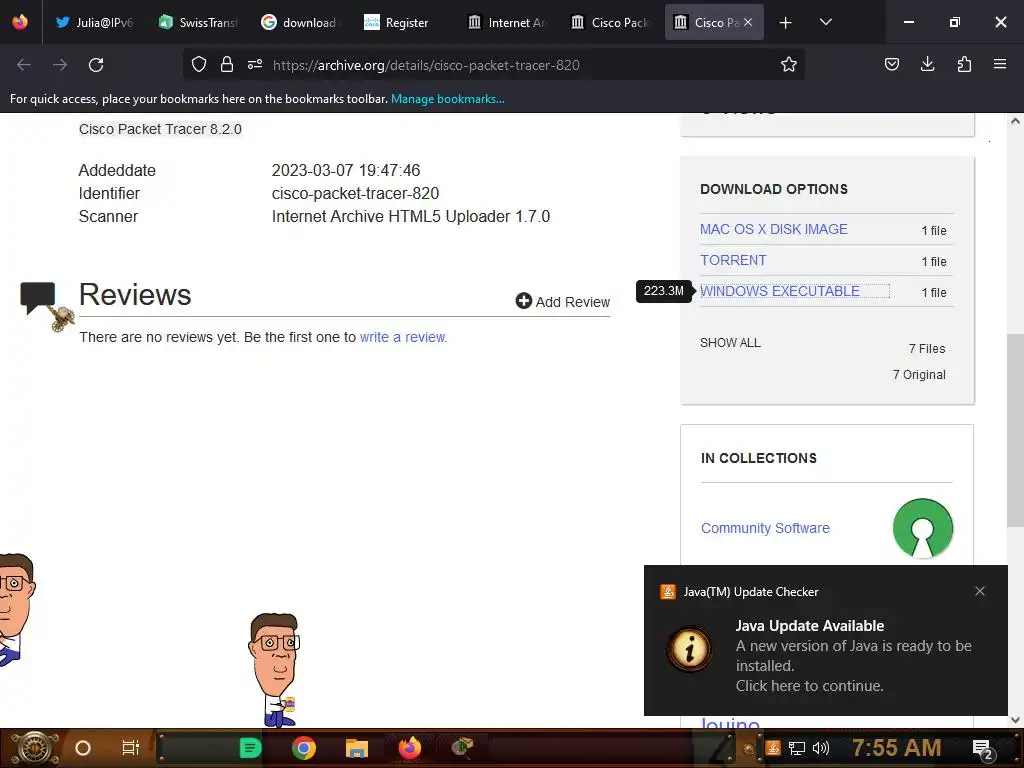
Task: Click the Java info icon in notification
Action: (689, 649)
